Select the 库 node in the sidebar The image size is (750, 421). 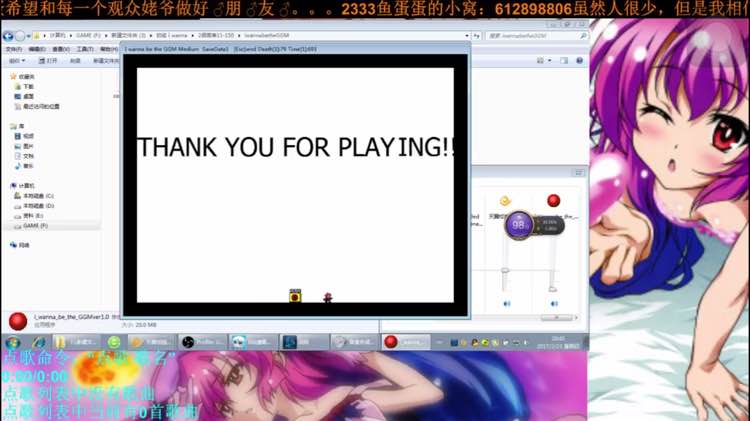(17, 126)
